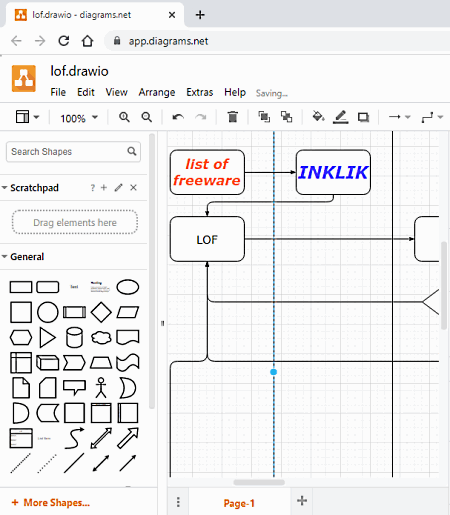Select the Dashed Line shape
Viewport: 450px width, 515px height.
pos(21,463)
